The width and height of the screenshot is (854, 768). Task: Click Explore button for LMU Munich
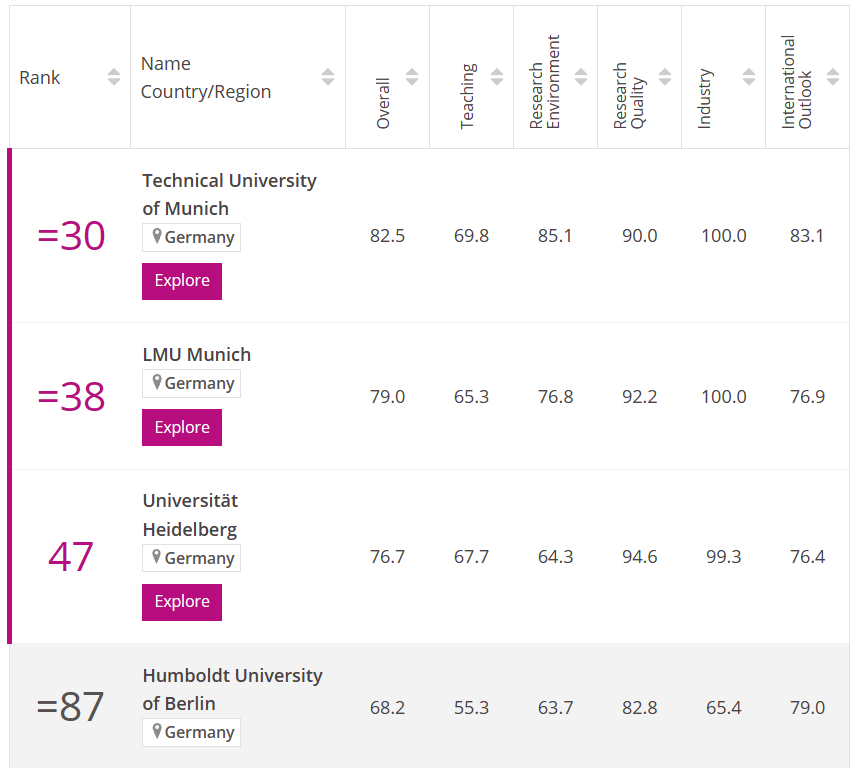[x=182, y=427]
